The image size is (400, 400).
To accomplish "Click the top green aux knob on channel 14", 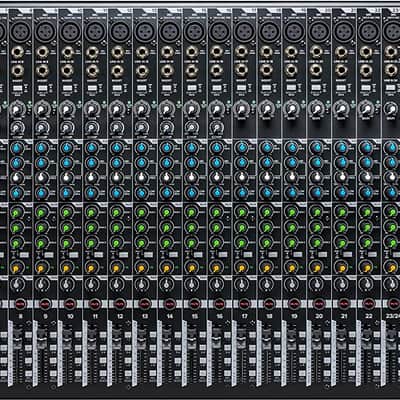I will tap(166, 212).
